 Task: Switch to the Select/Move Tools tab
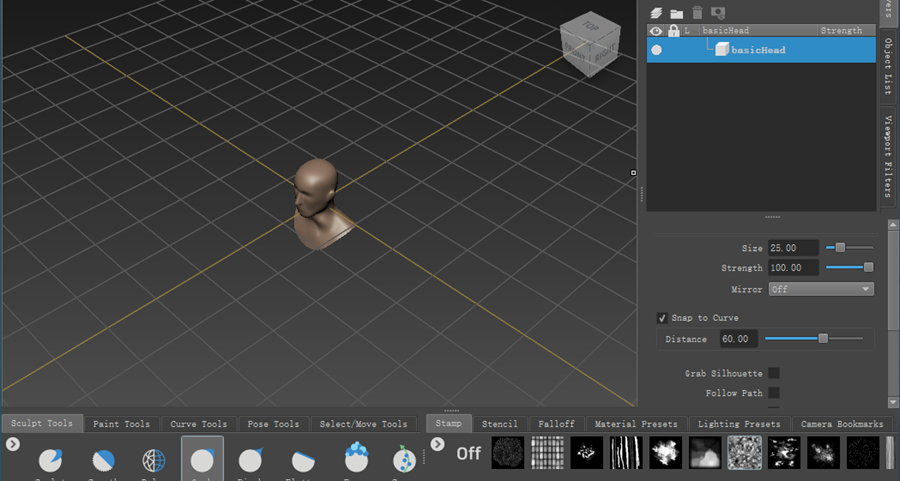click(363, 424)
